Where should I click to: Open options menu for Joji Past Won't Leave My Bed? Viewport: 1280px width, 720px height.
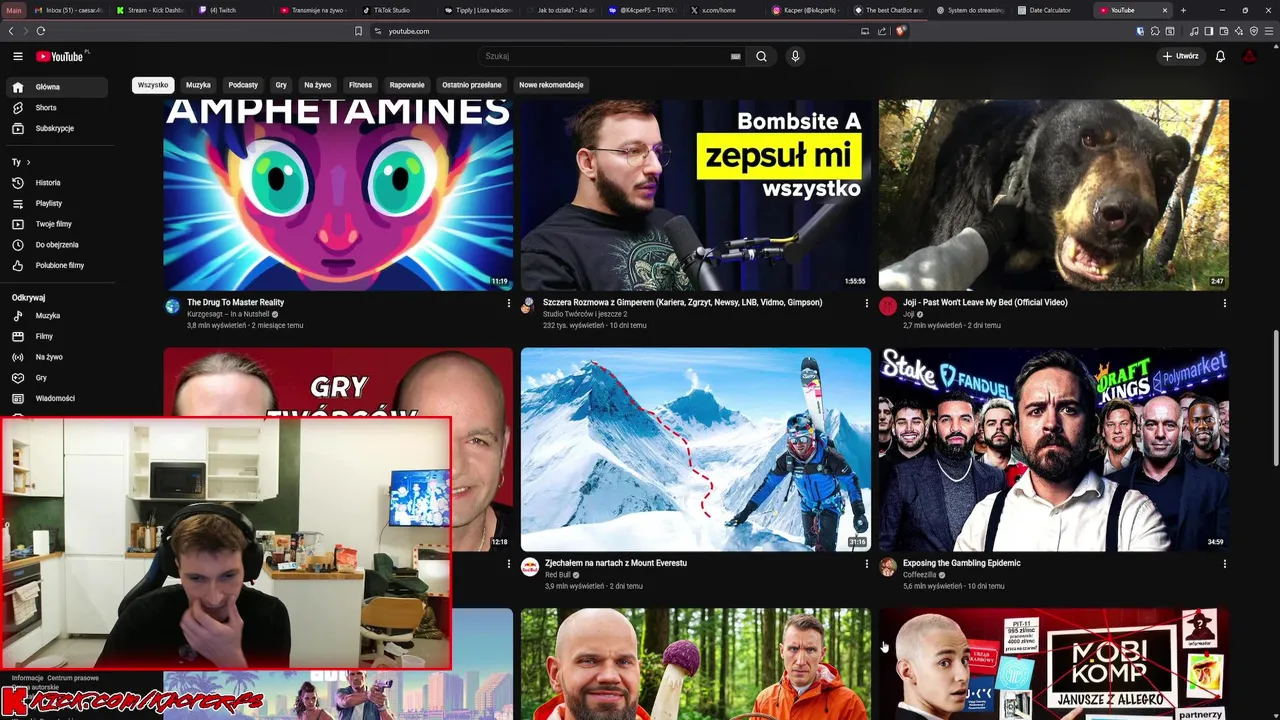(x=1224, y=303)
